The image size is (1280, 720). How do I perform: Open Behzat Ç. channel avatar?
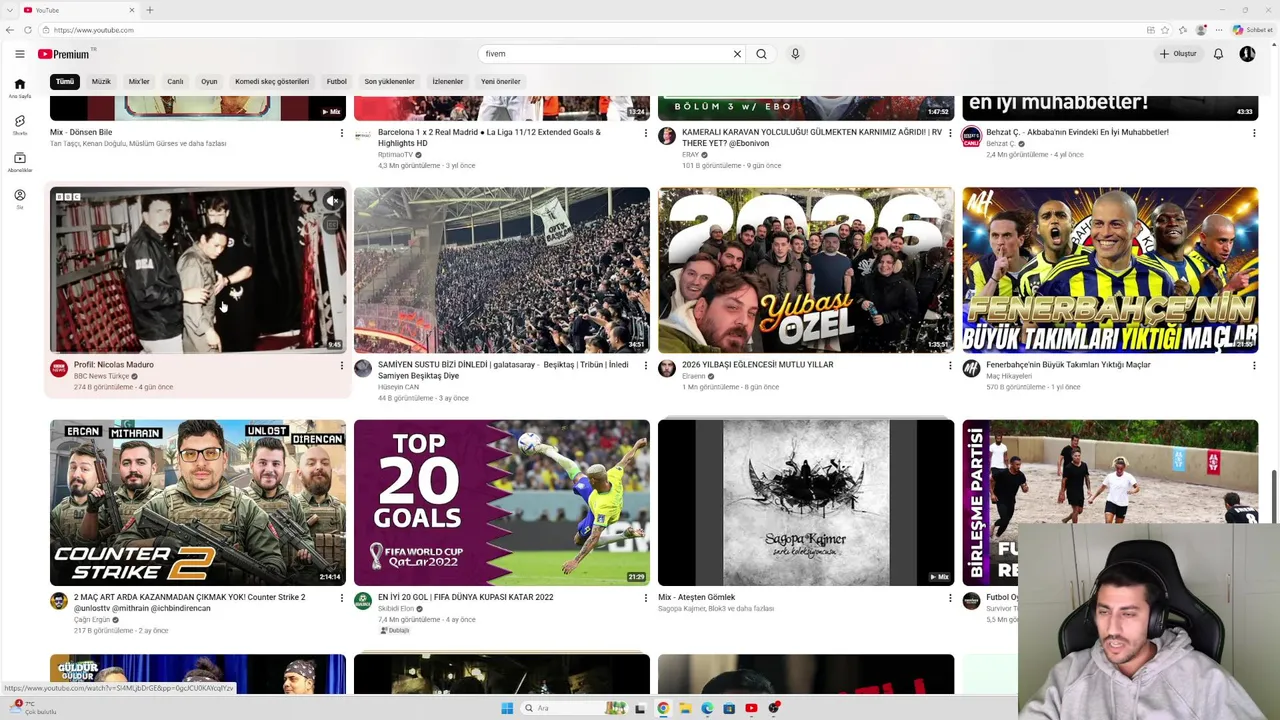(971, 136)
